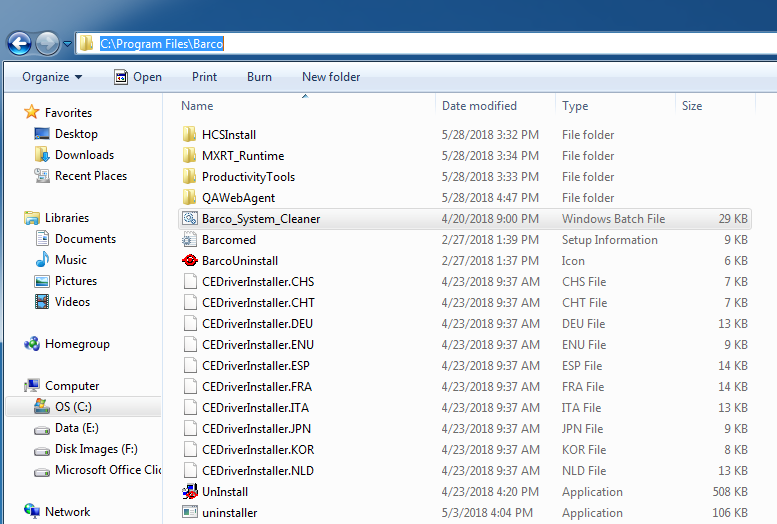Open the Pictures library

(x=76, y=281)
